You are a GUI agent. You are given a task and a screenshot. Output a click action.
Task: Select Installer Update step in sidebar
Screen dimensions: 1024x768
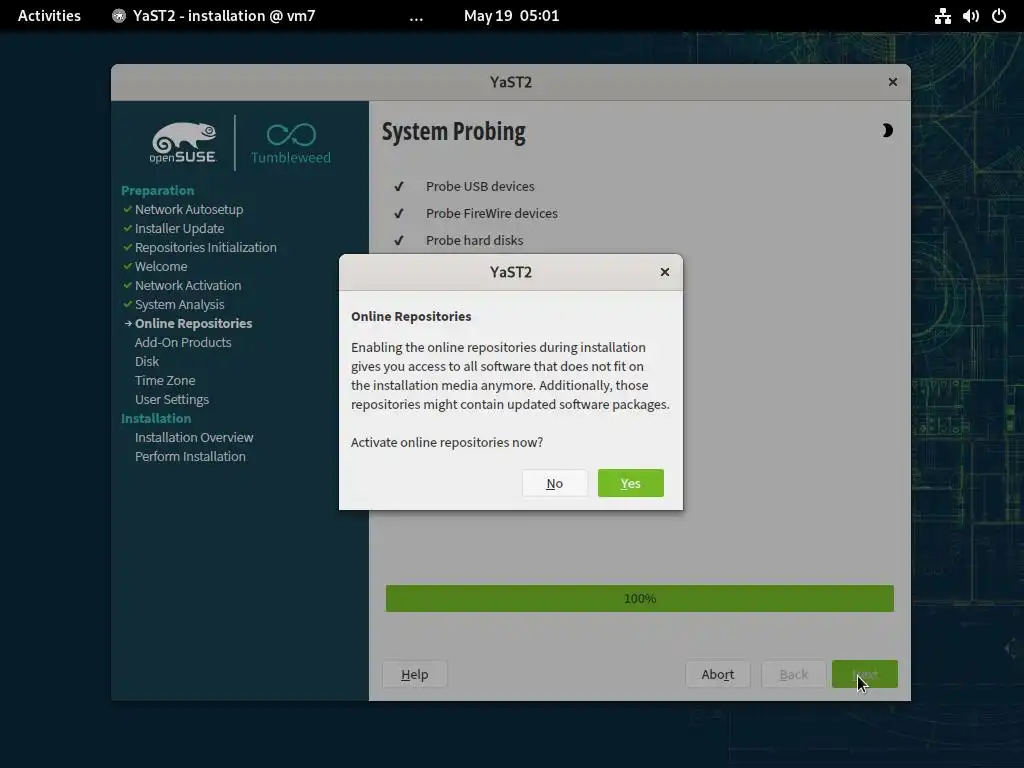point(180,229)
